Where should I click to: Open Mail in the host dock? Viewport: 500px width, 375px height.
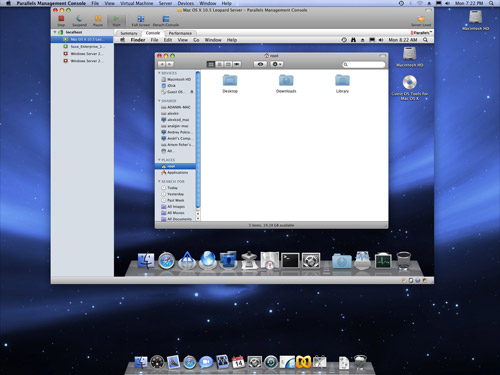pos(173,362)
